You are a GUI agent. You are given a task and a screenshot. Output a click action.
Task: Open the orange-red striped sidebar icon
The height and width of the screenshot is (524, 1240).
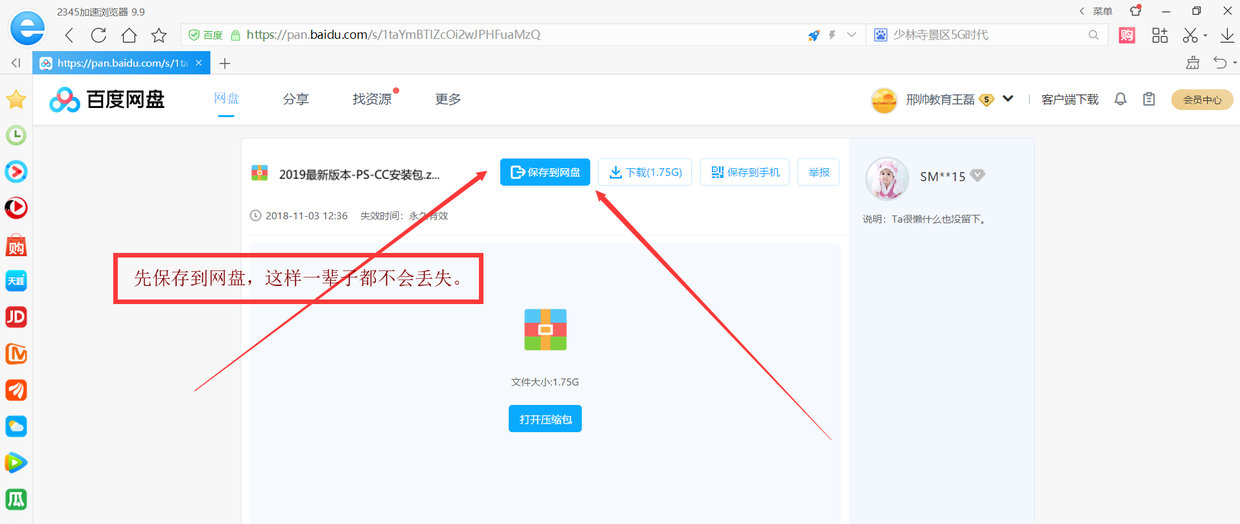tap(16, 390)
